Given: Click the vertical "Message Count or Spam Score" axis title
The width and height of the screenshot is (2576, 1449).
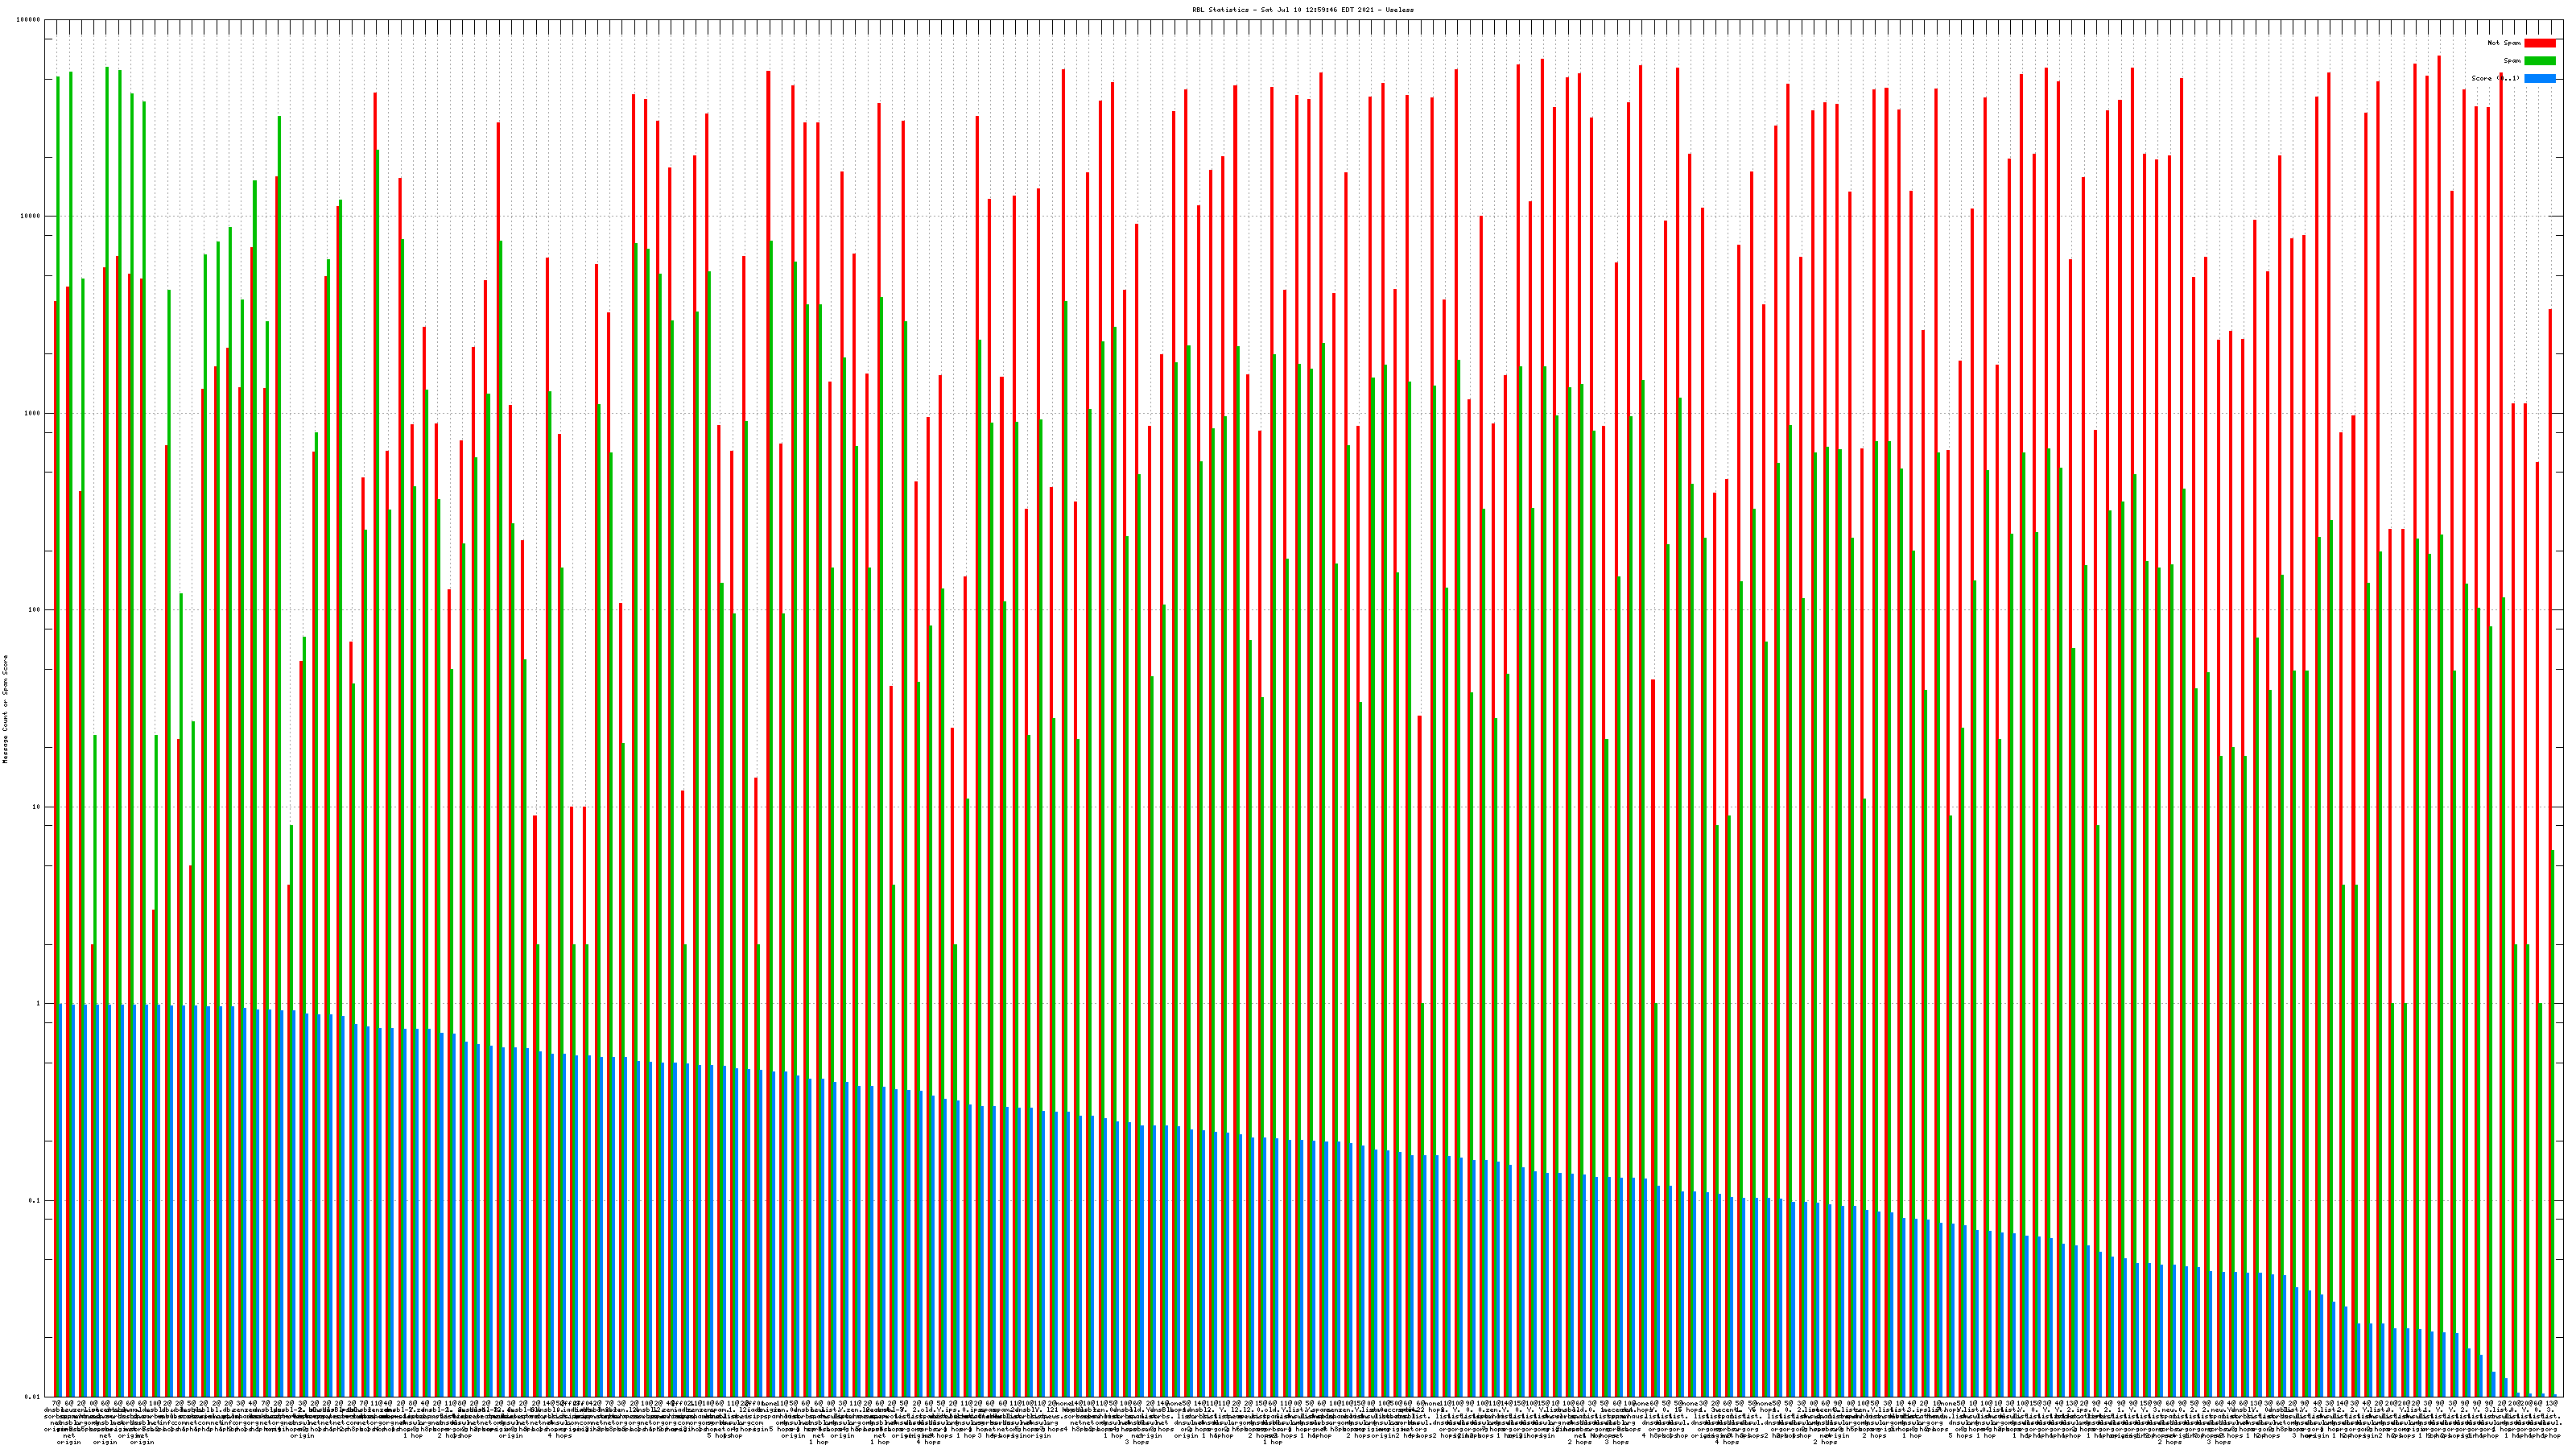Looking at the screenshot, I should [5, 708].
